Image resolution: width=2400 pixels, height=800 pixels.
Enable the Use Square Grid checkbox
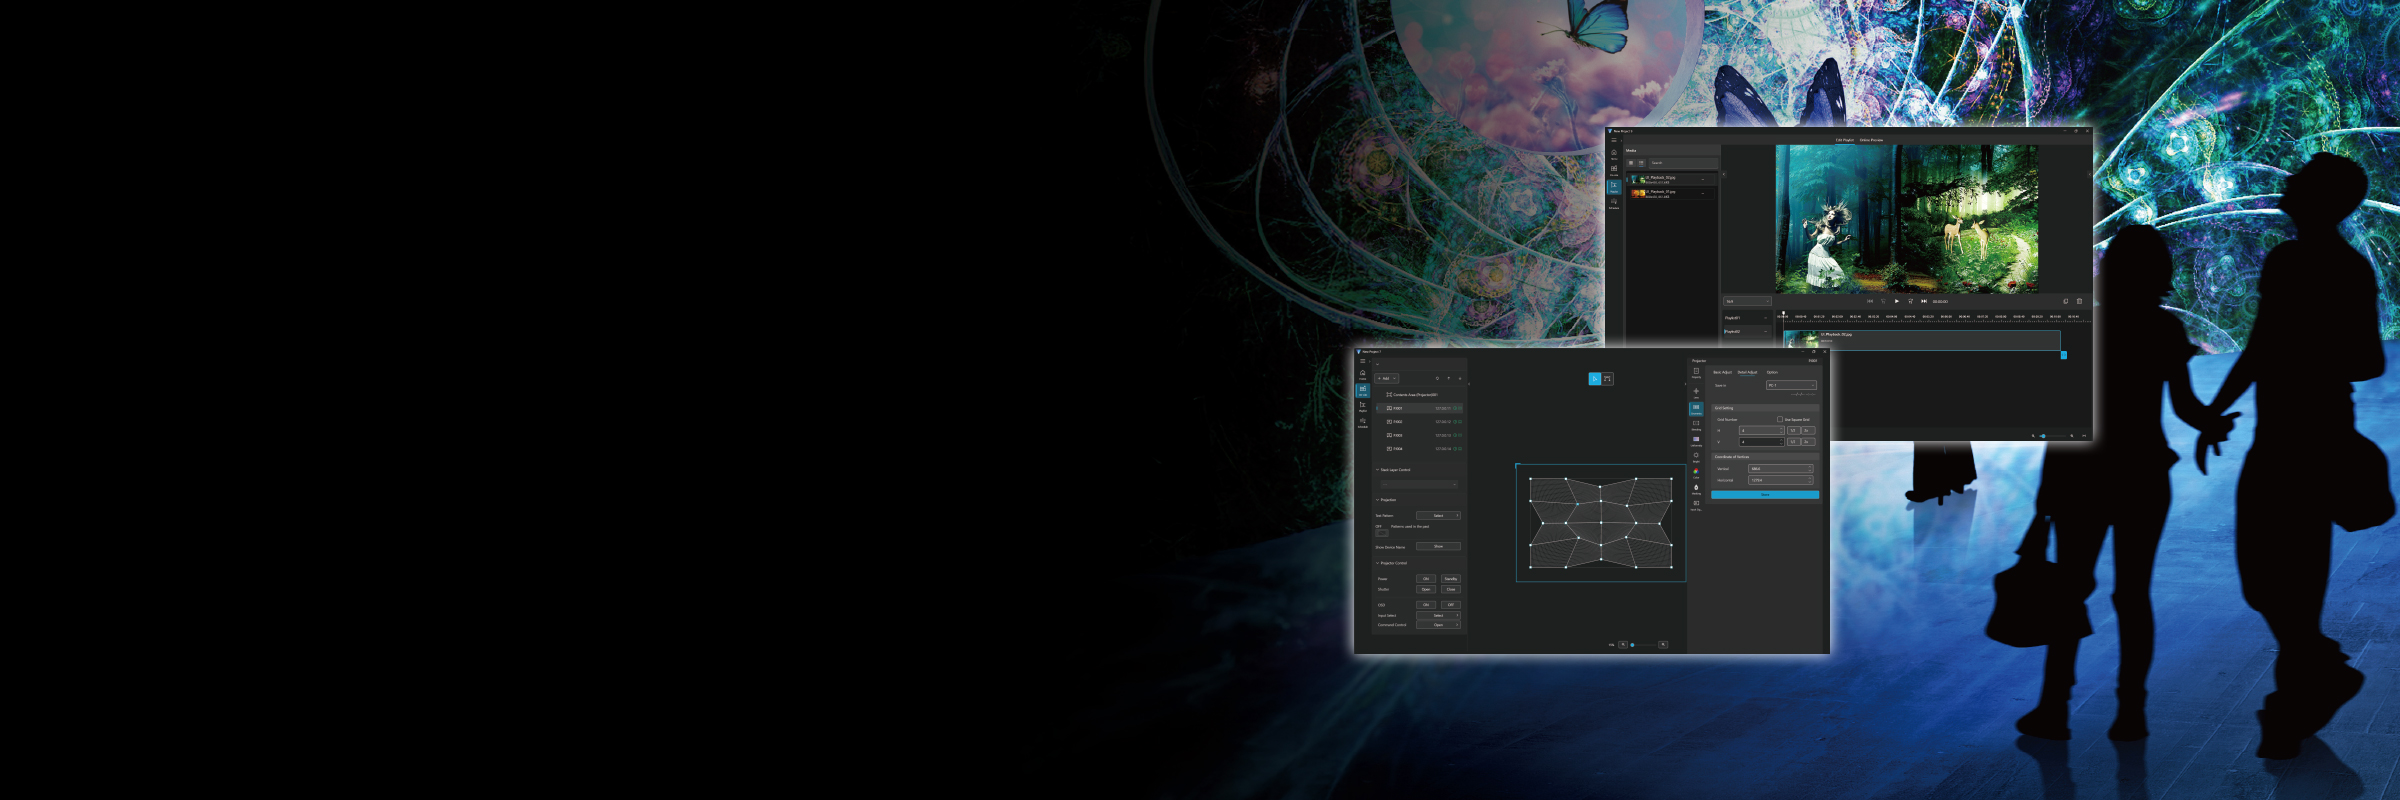(1780, 420)
